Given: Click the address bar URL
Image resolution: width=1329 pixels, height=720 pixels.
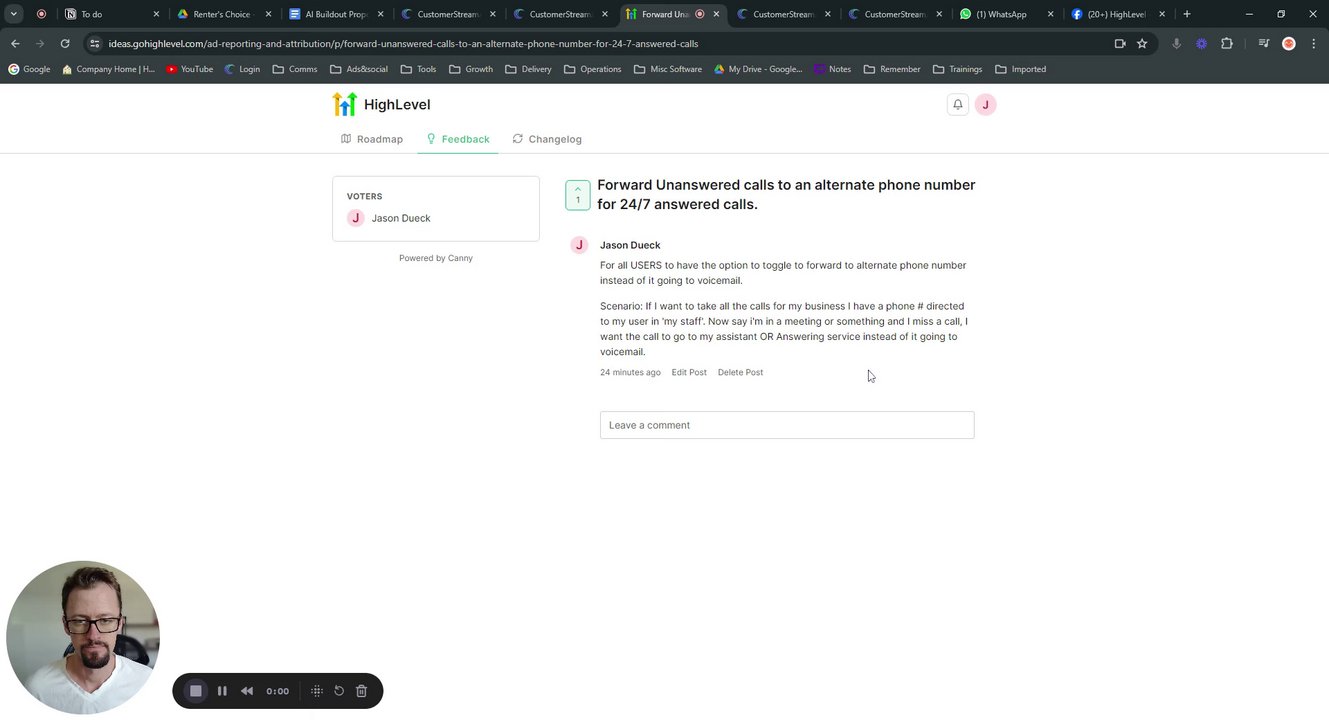Looking at the screenshot, I should click(403, 44).
